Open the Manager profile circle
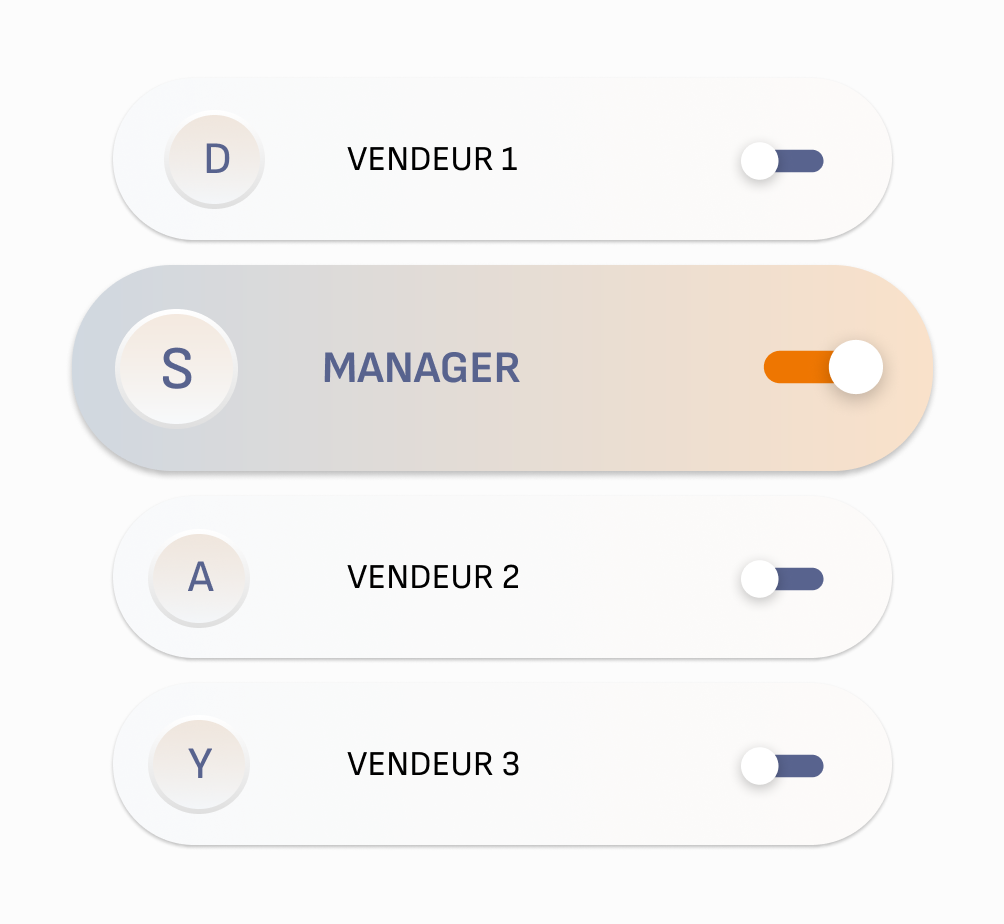The width and height of the screenshot is (1004, 924). (177, 368)
